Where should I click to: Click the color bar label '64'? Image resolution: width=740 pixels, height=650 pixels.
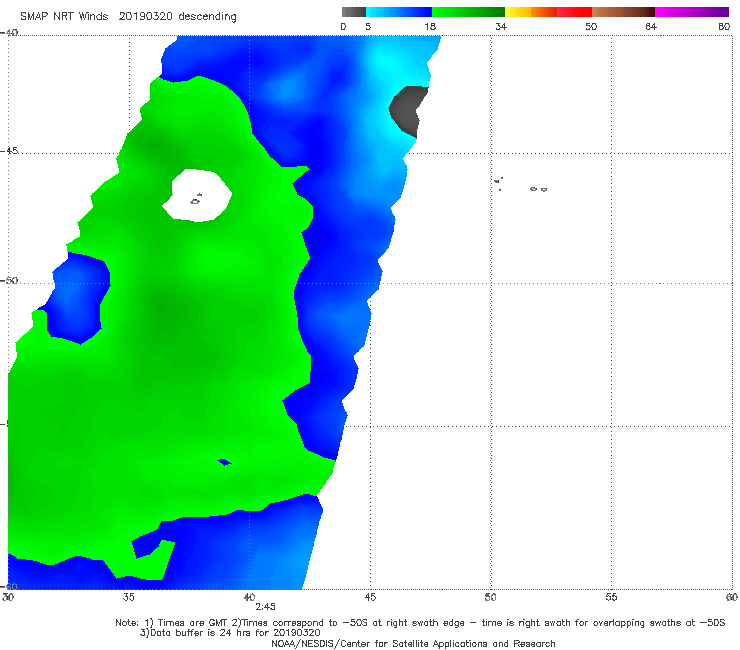point(651,27)
